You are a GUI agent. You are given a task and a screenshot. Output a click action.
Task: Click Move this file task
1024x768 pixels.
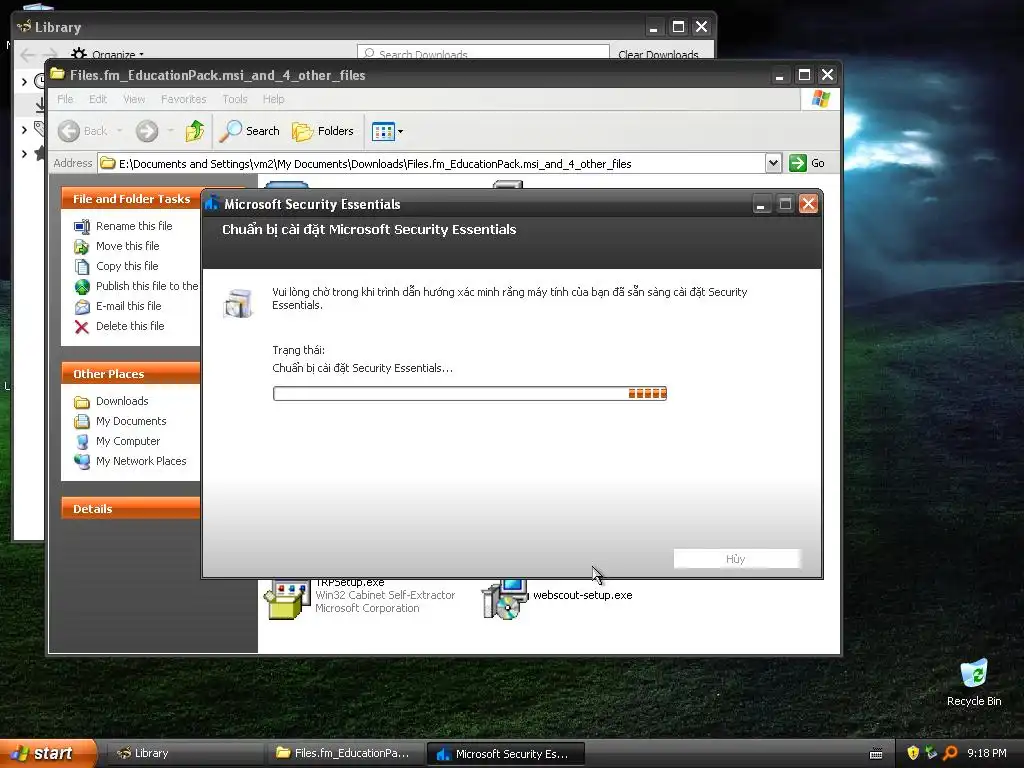coord(127,246)
